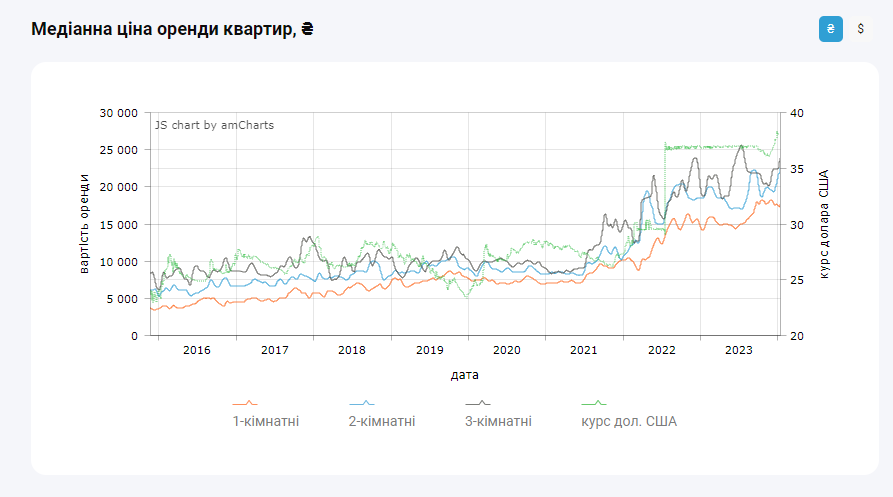Viewport: 893px width, 497px height.
Task: Toggle the 1-кімнатні series label in legend
Action: (x=266, y=421)
